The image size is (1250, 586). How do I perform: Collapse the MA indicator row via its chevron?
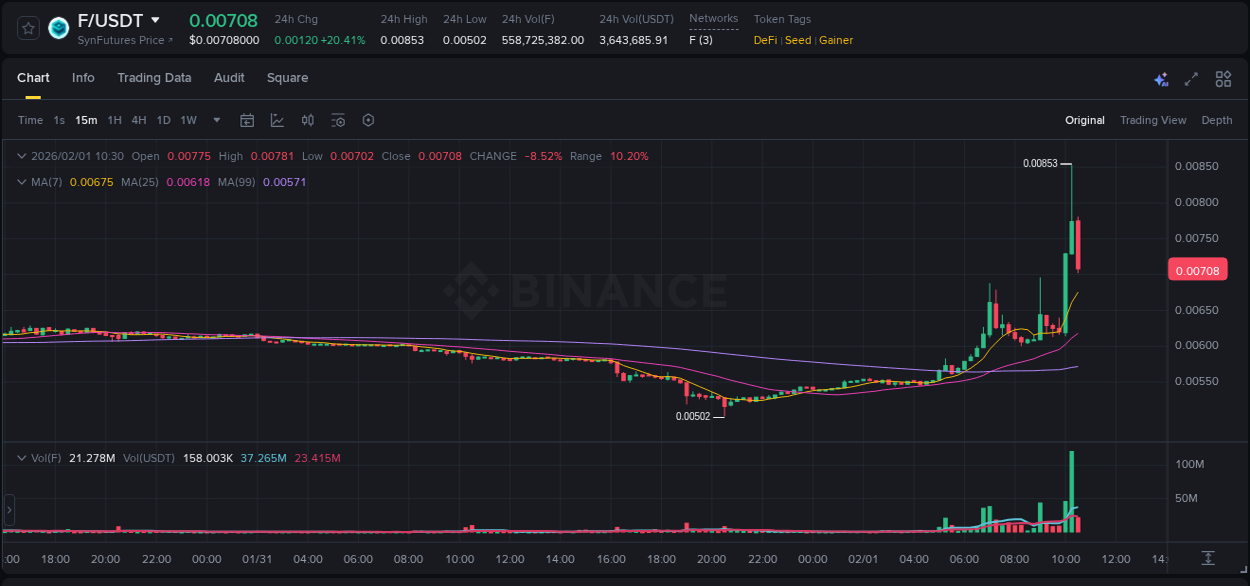click(x=22, y=183)
